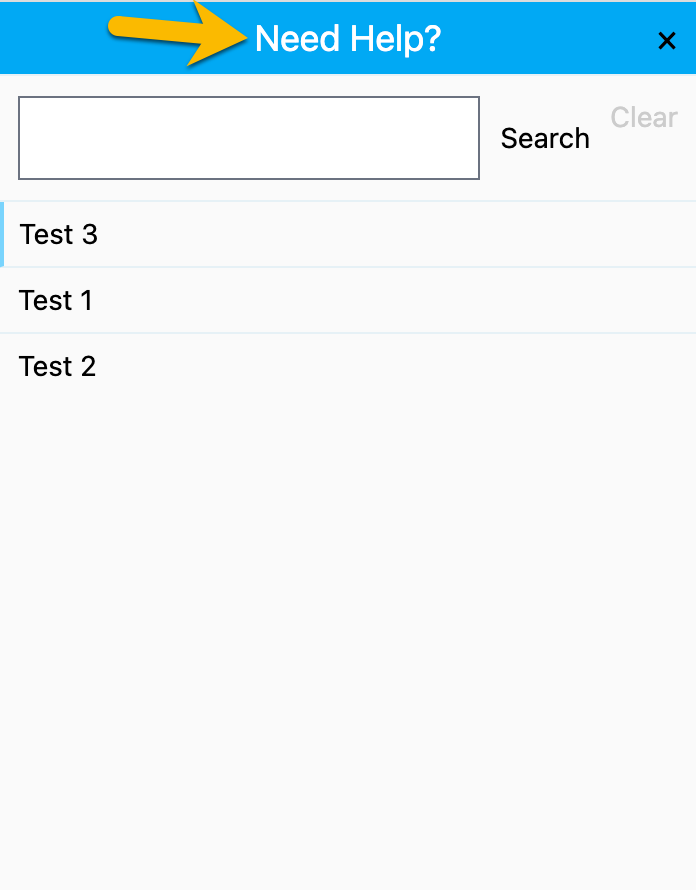Clear the search field with Clear
Image resolution: width=696 pixels, height=890 pixels.
644,118
